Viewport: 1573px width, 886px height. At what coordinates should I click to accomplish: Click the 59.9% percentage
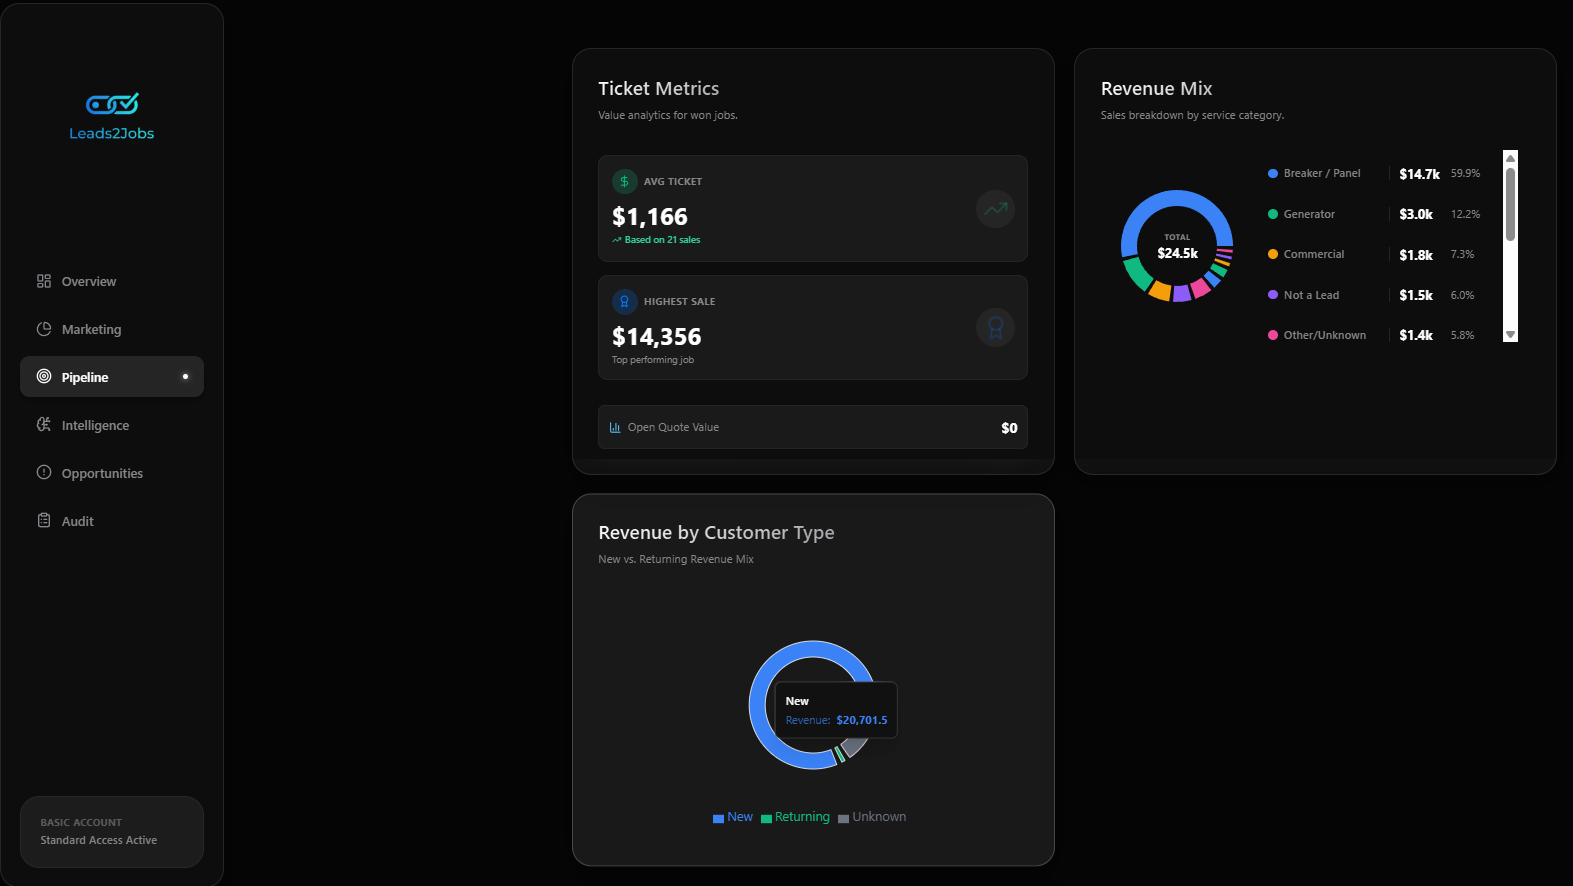click(1465, 173)
